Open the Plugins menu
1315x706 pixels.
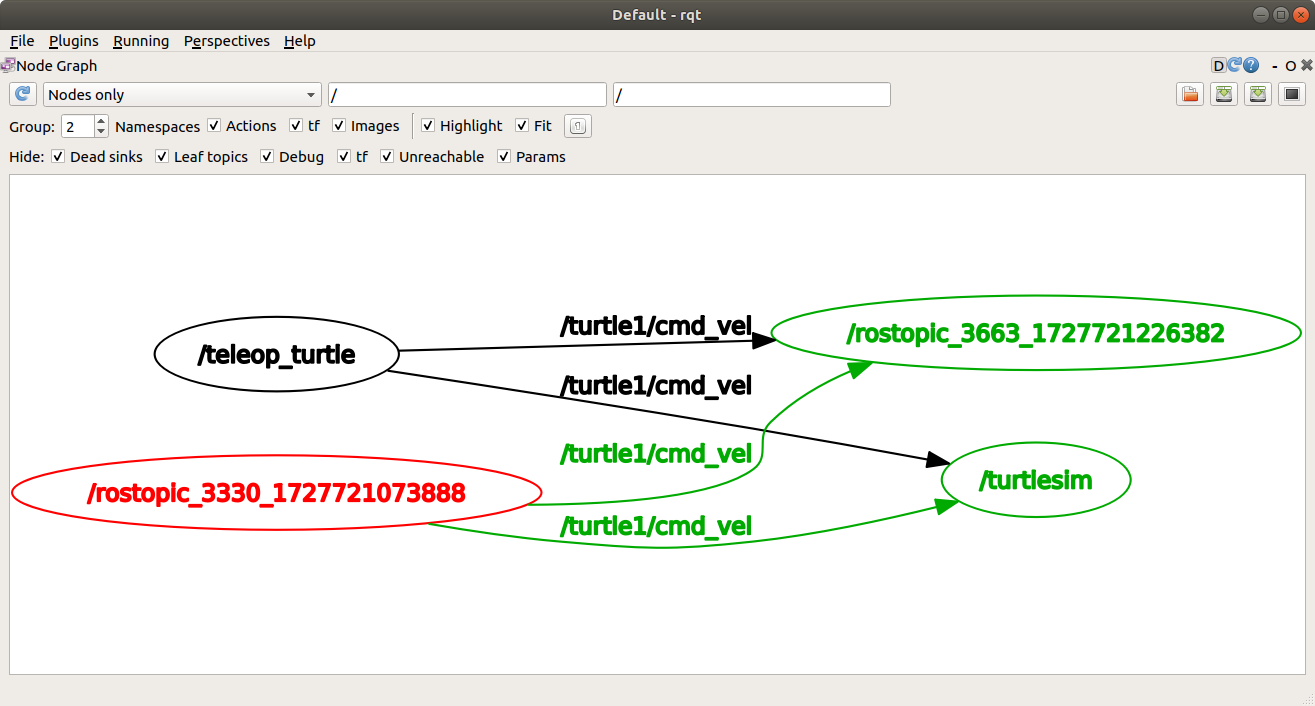coord(73,41)
